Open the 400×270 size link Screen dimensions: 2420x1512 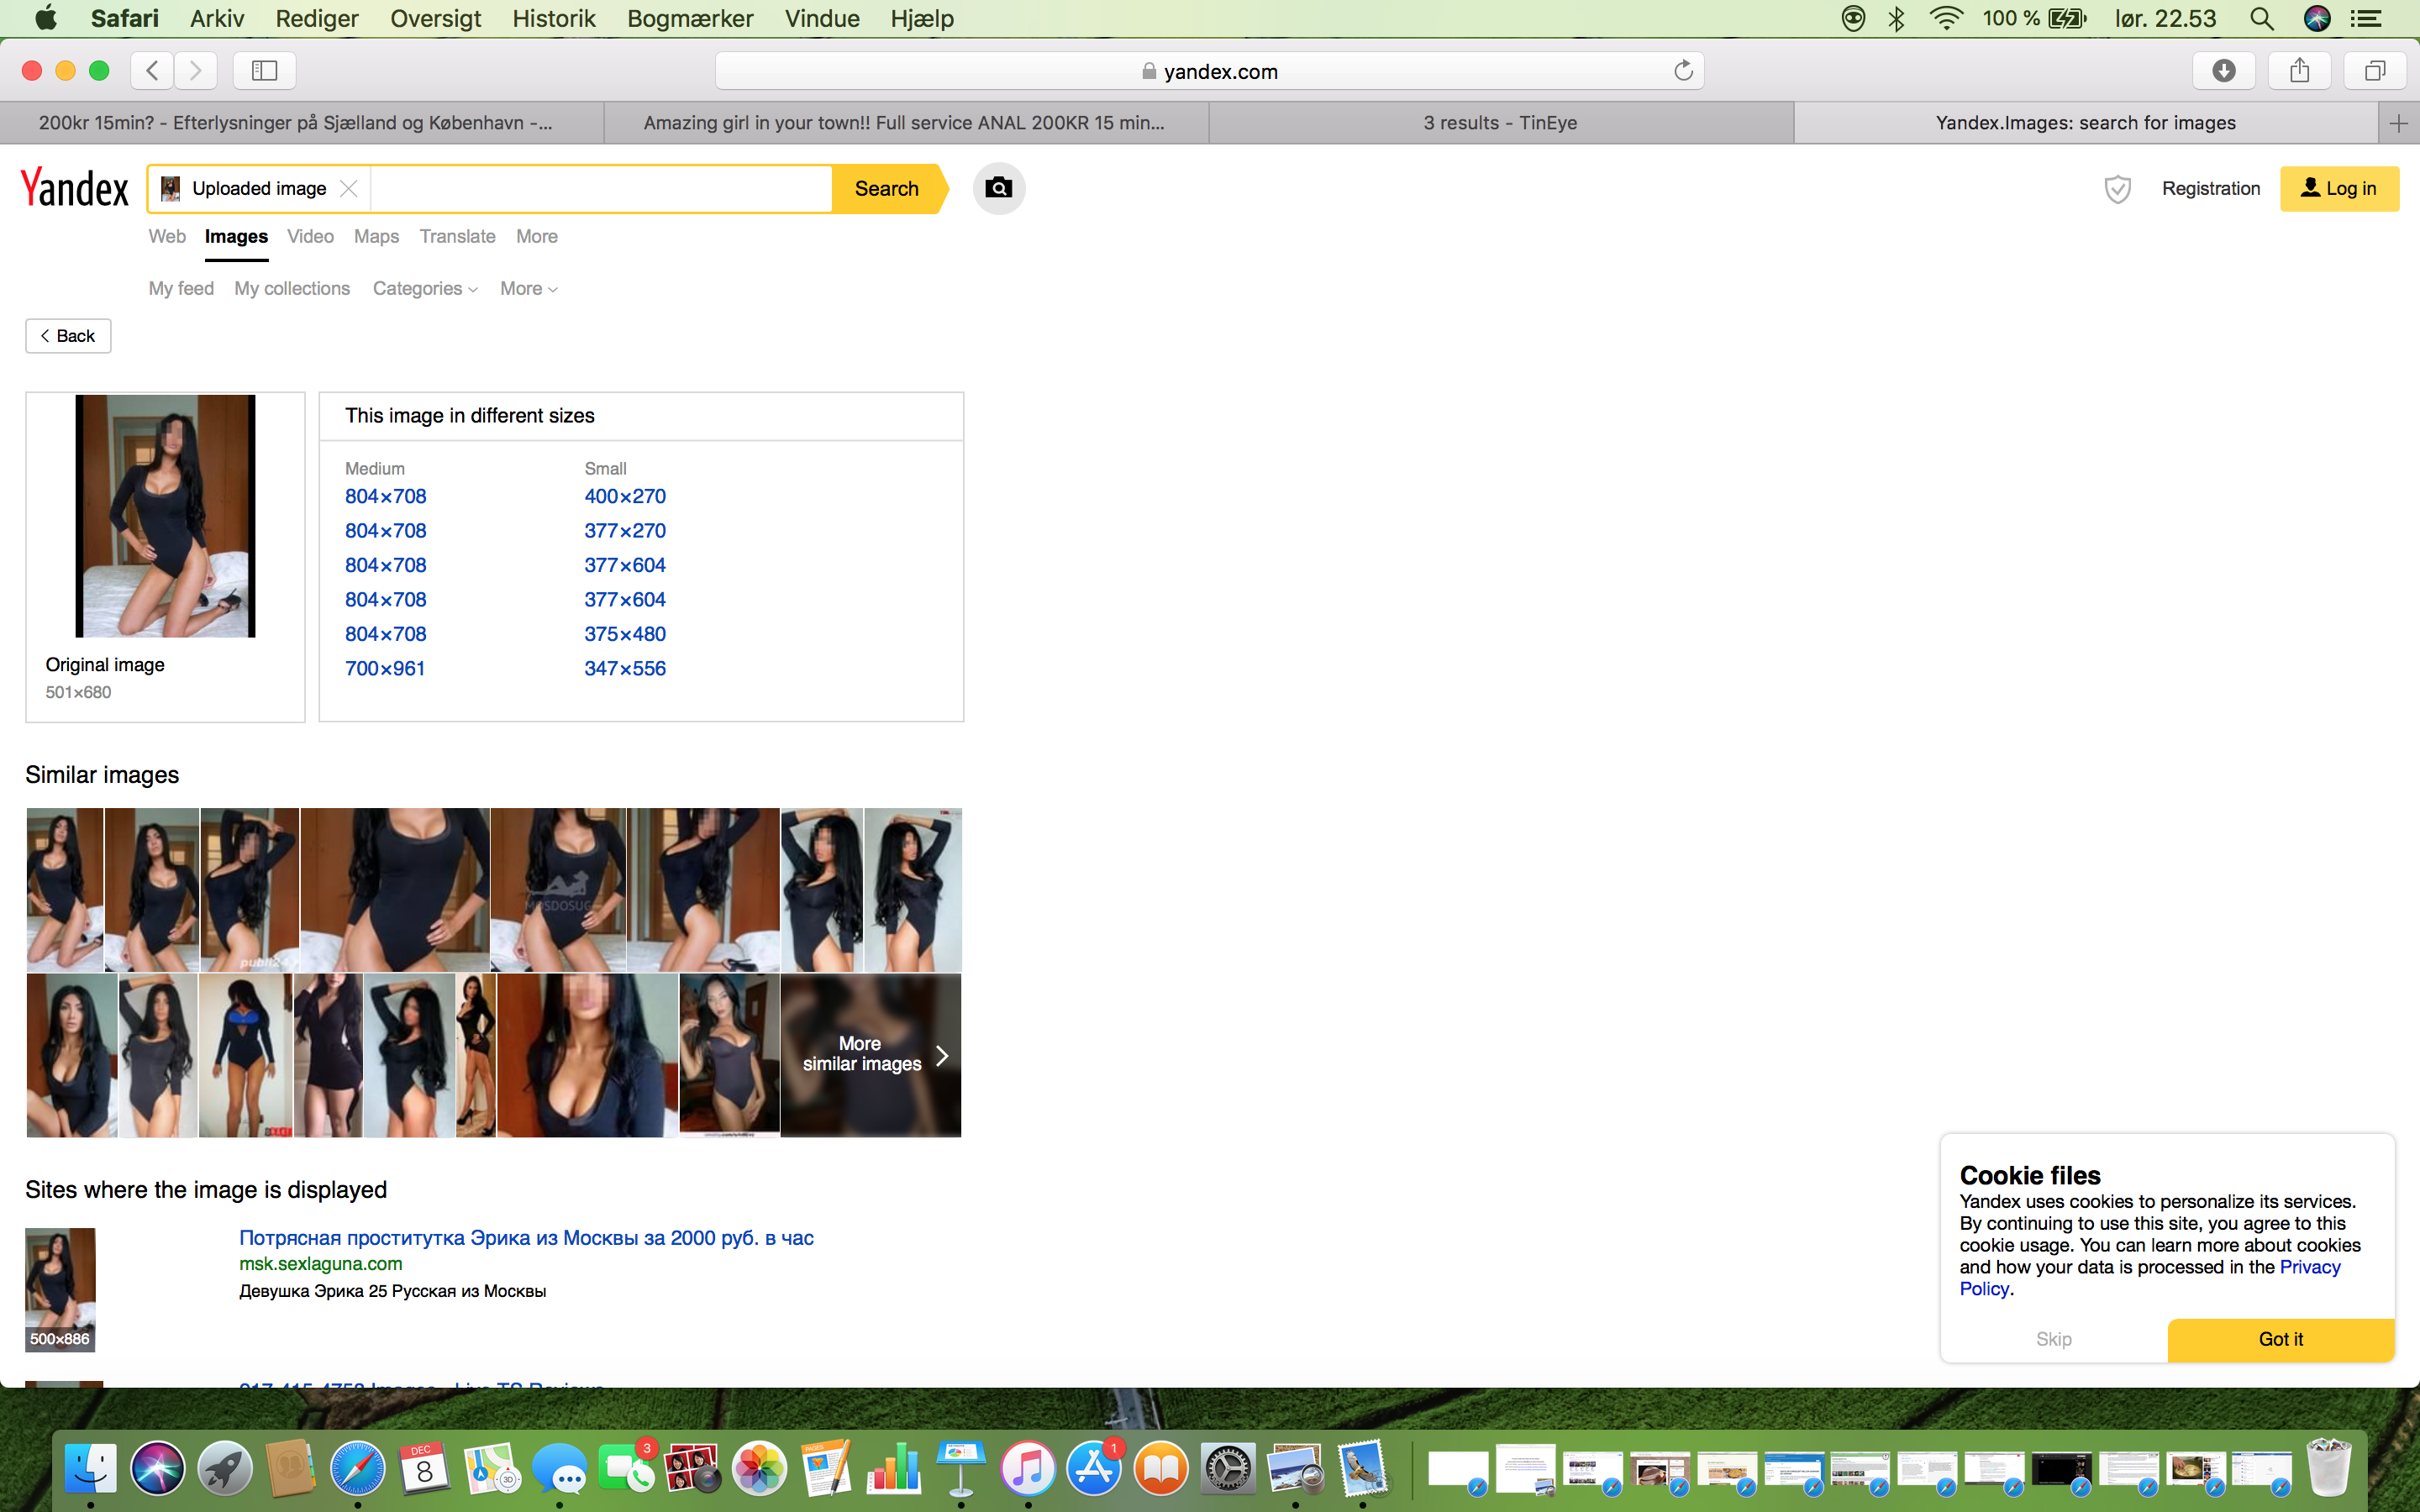click(x=625, y=496)
